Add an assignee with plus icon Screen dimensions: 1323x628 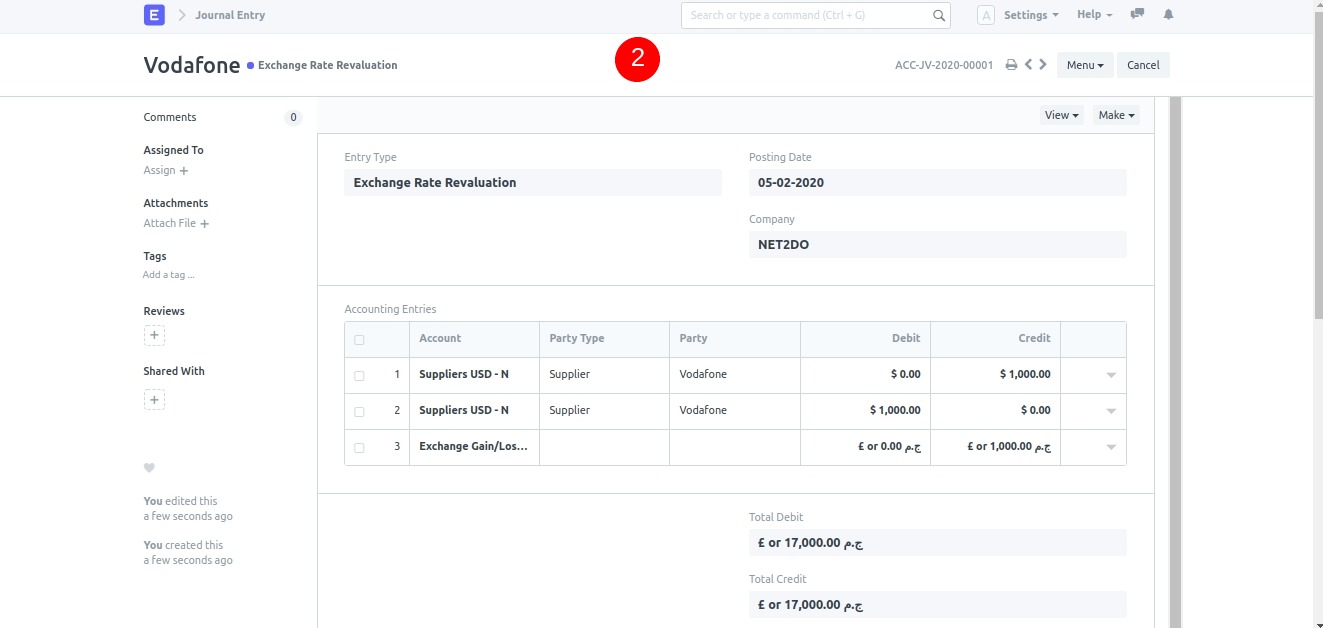tap(184, 171)
